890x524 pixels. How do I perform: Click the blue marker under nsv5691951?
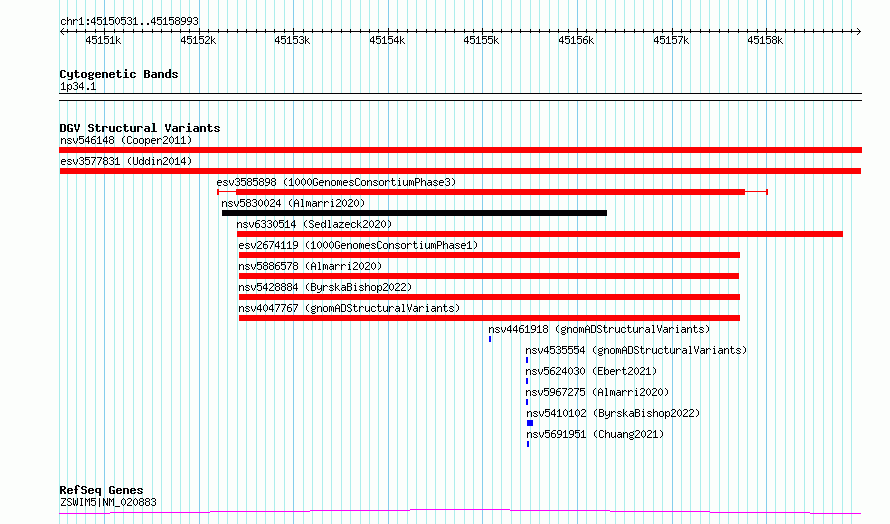(x=528, y=444)
